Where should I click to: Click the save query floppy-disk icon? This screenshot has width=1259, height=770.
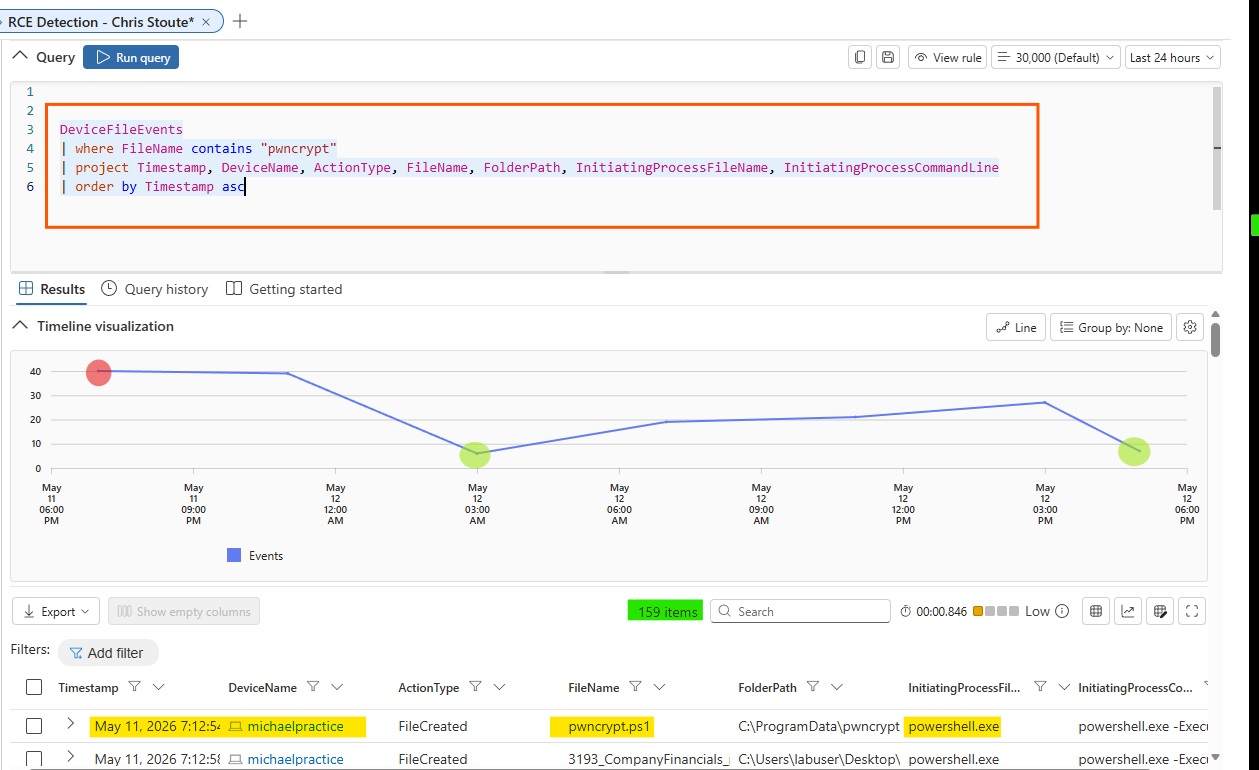[887, 57]
